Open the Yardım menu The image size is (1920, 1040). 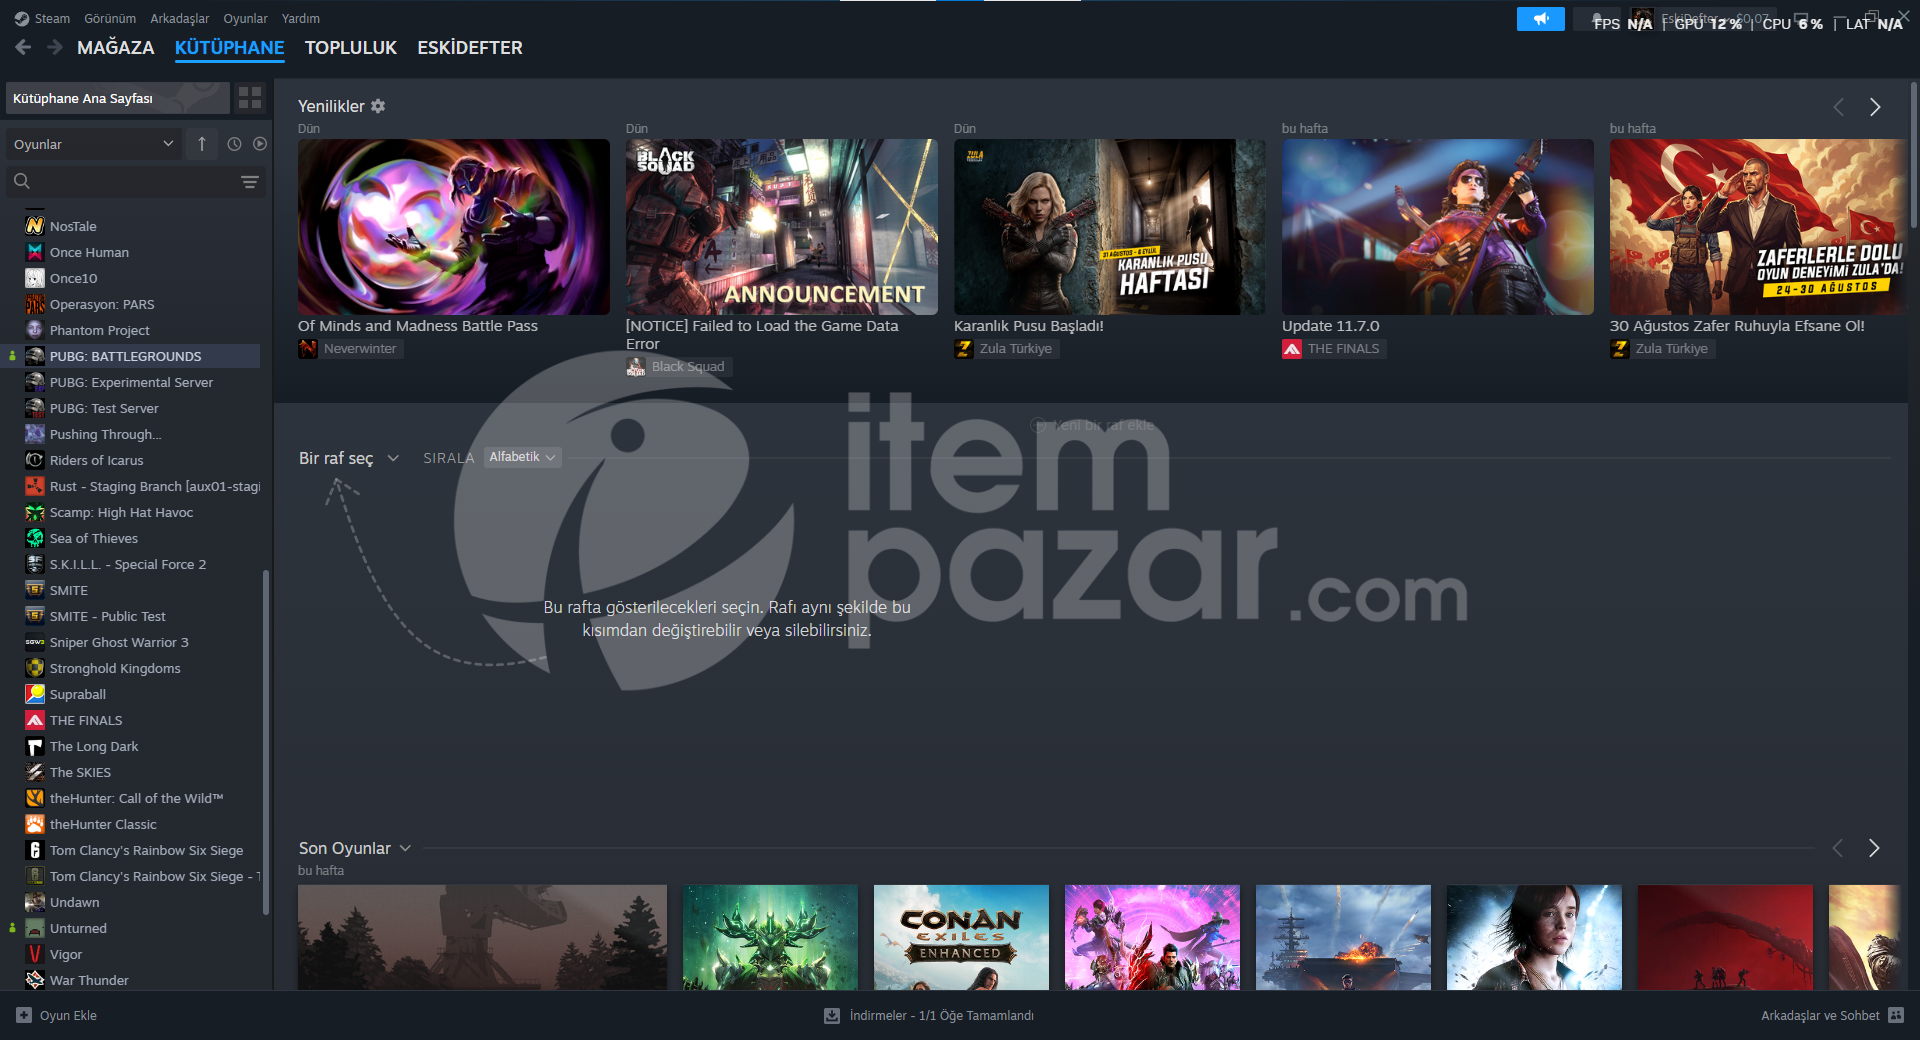(301, 19)
